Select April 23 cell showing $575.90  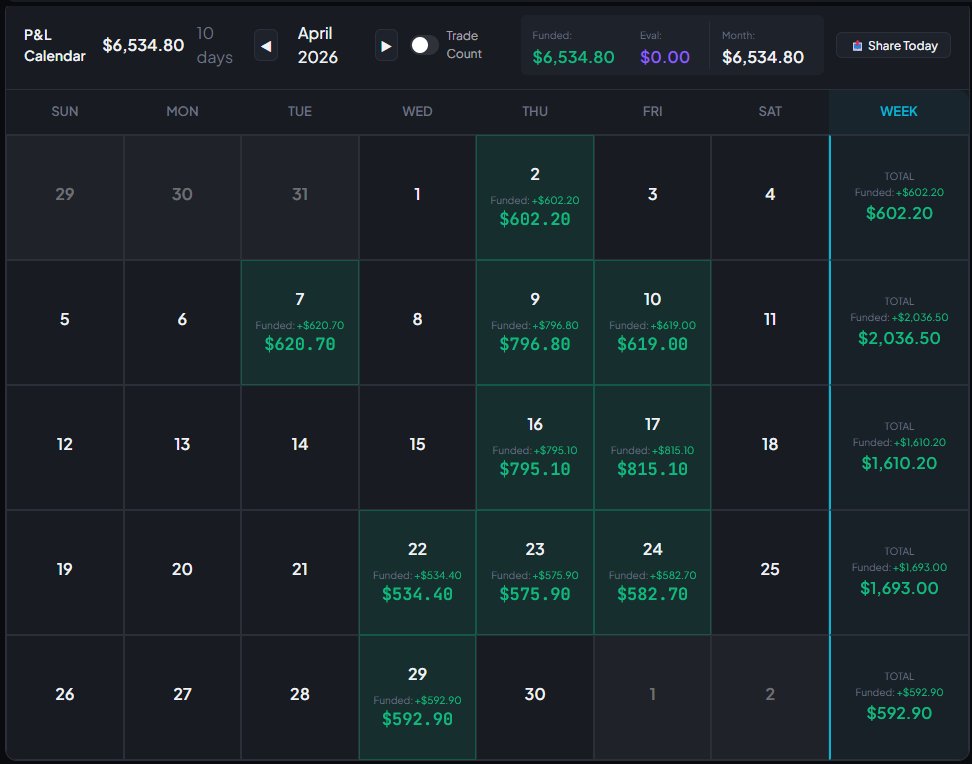pyautogui.click(x=535, y=572)
